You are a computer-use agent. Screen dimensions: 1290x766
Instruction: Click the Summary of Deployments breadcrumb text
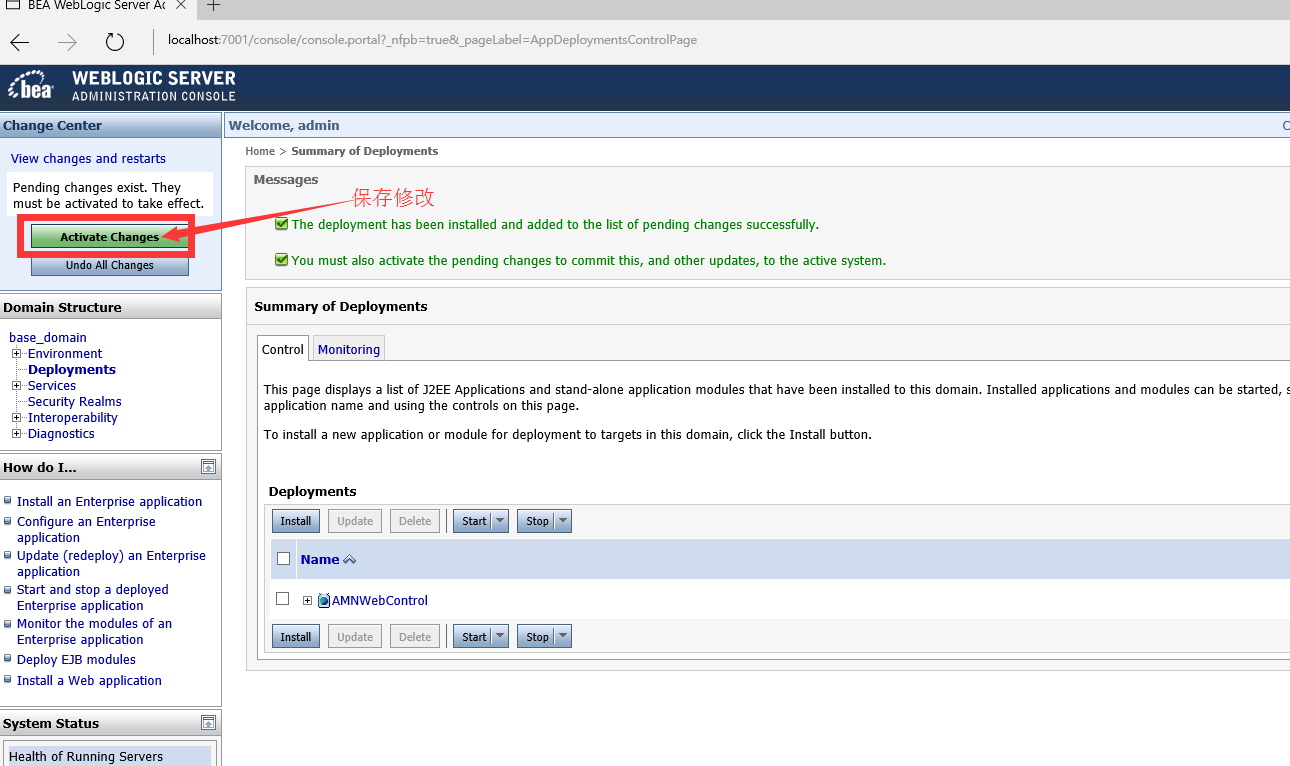tap(365, 151)
